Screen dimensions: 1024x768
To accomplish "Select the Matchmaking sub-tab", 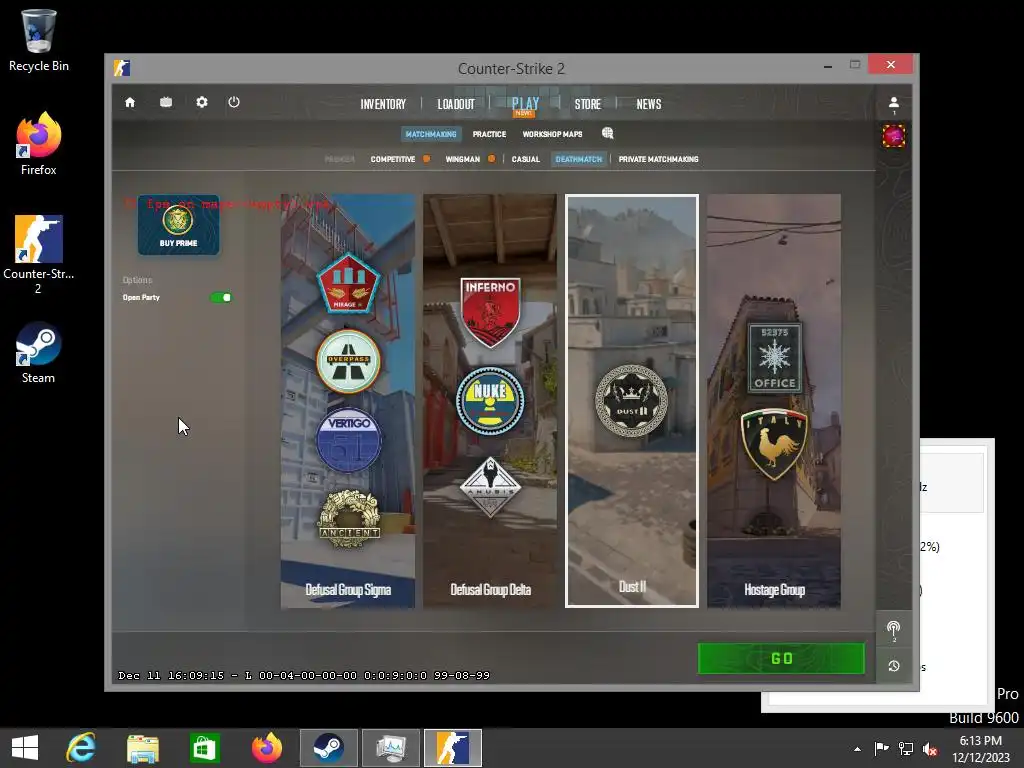I will tap(431, 134).
